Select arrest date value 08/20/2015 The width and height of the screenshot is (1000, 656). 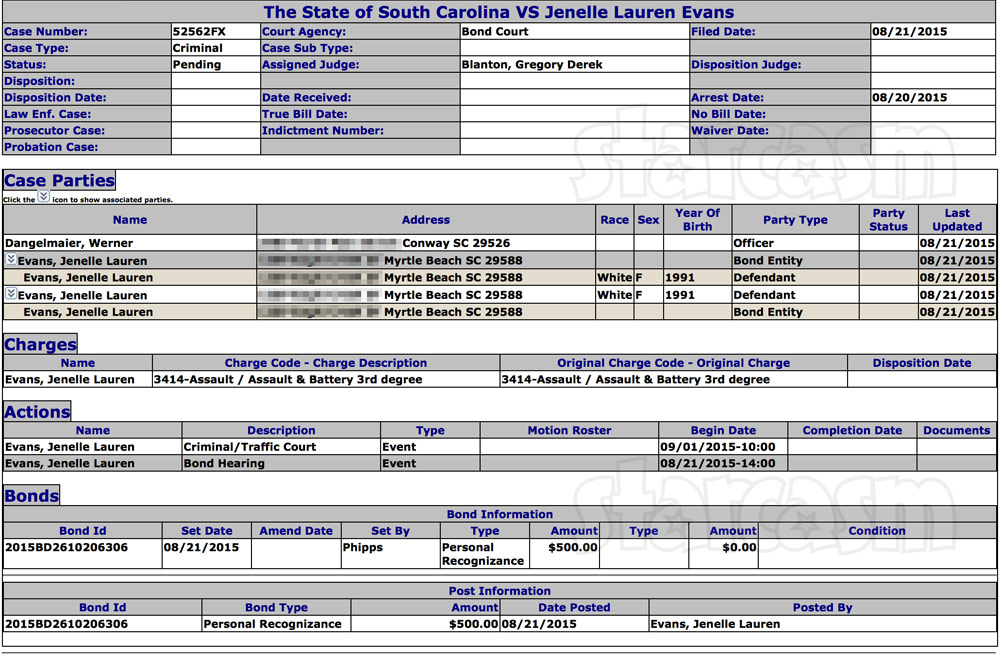[909, 98]
